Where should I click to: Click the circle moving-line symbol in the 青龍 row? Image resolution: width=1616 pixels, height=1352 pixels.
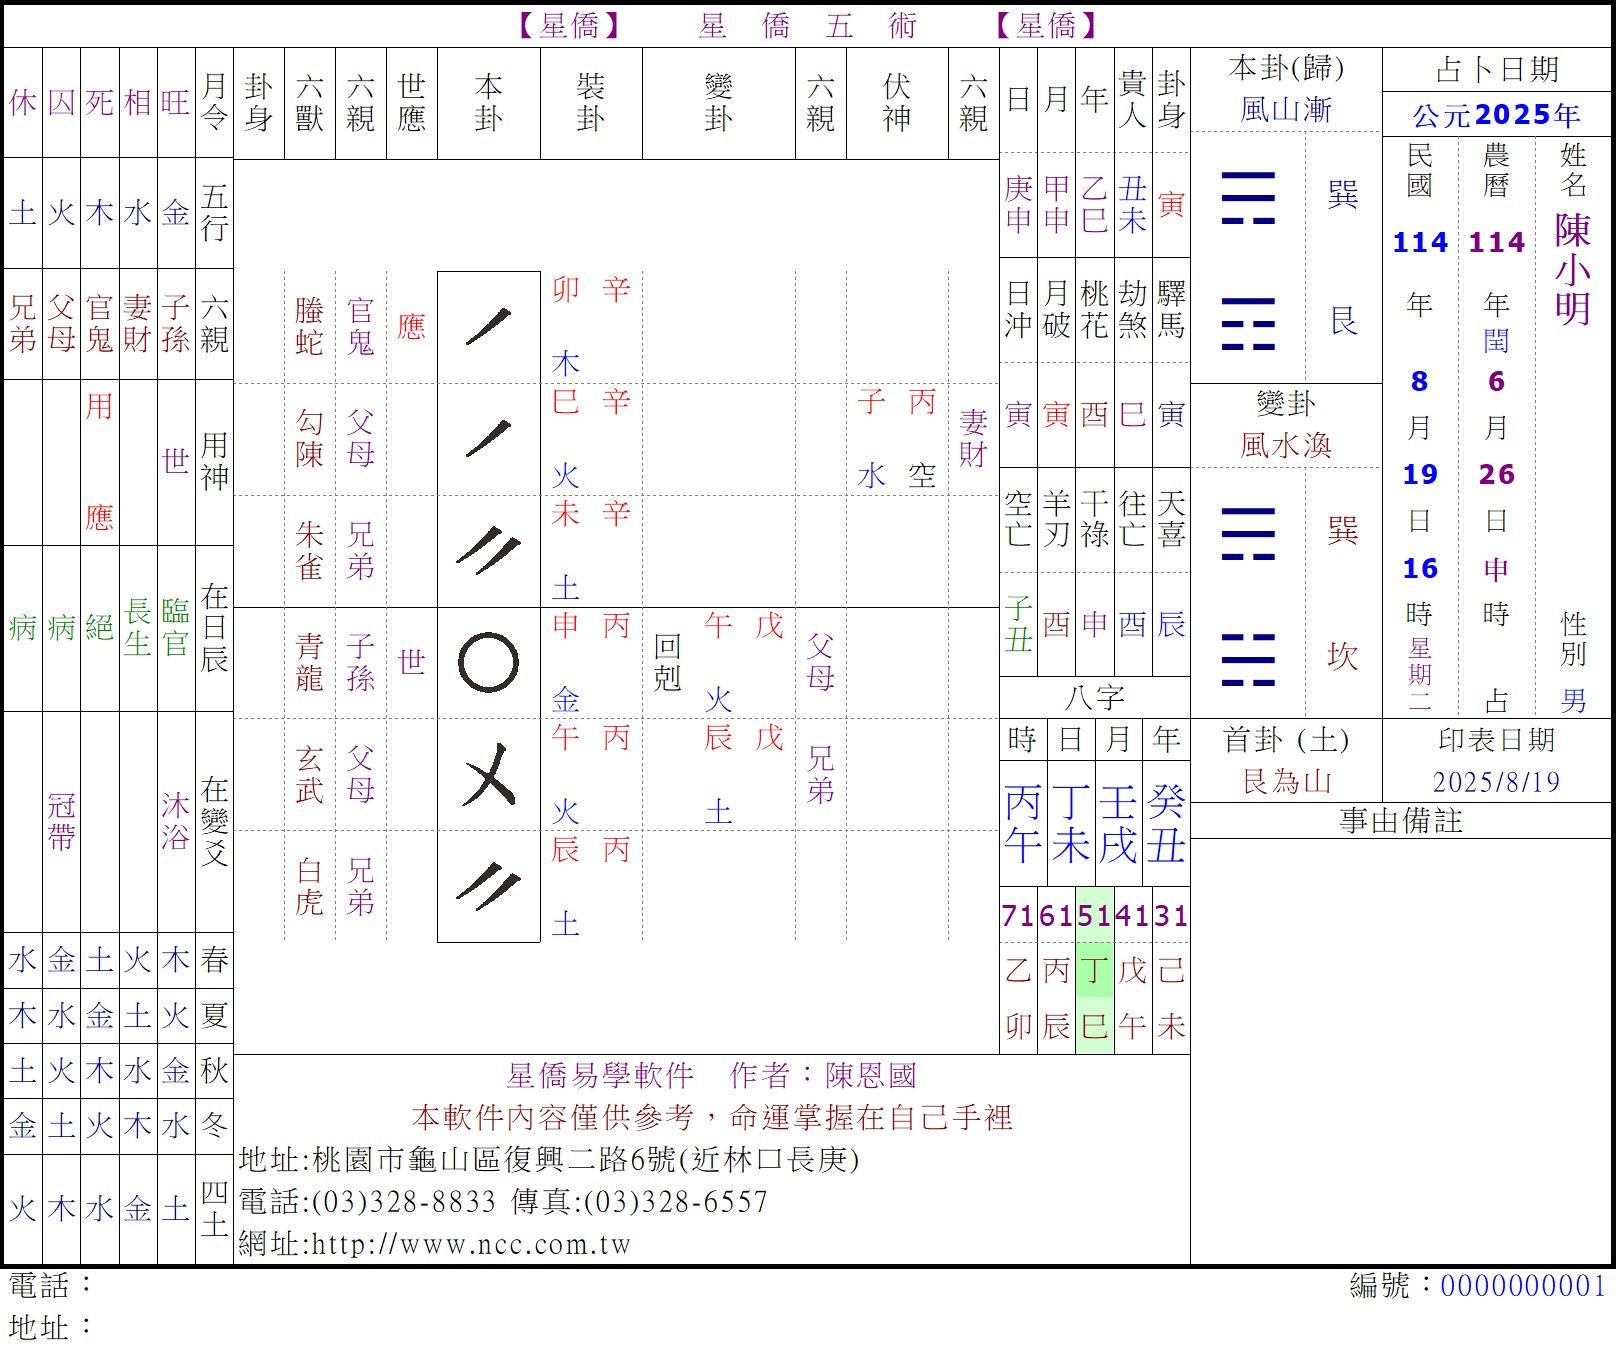(488, 662)
